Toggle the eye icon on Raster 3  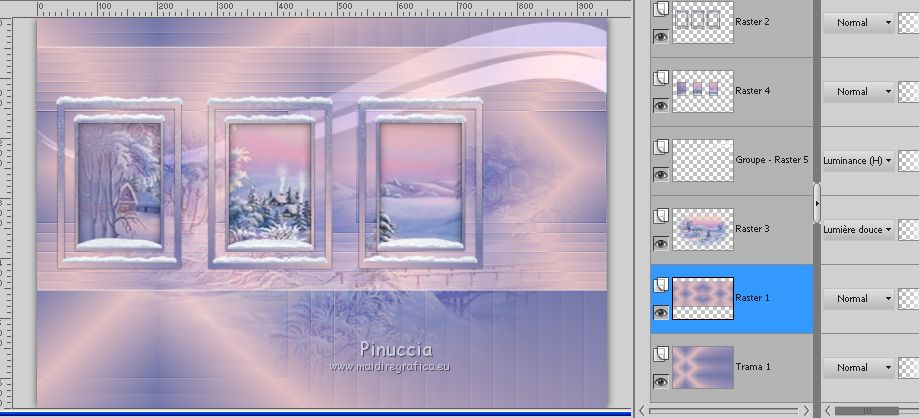point(661,243)
